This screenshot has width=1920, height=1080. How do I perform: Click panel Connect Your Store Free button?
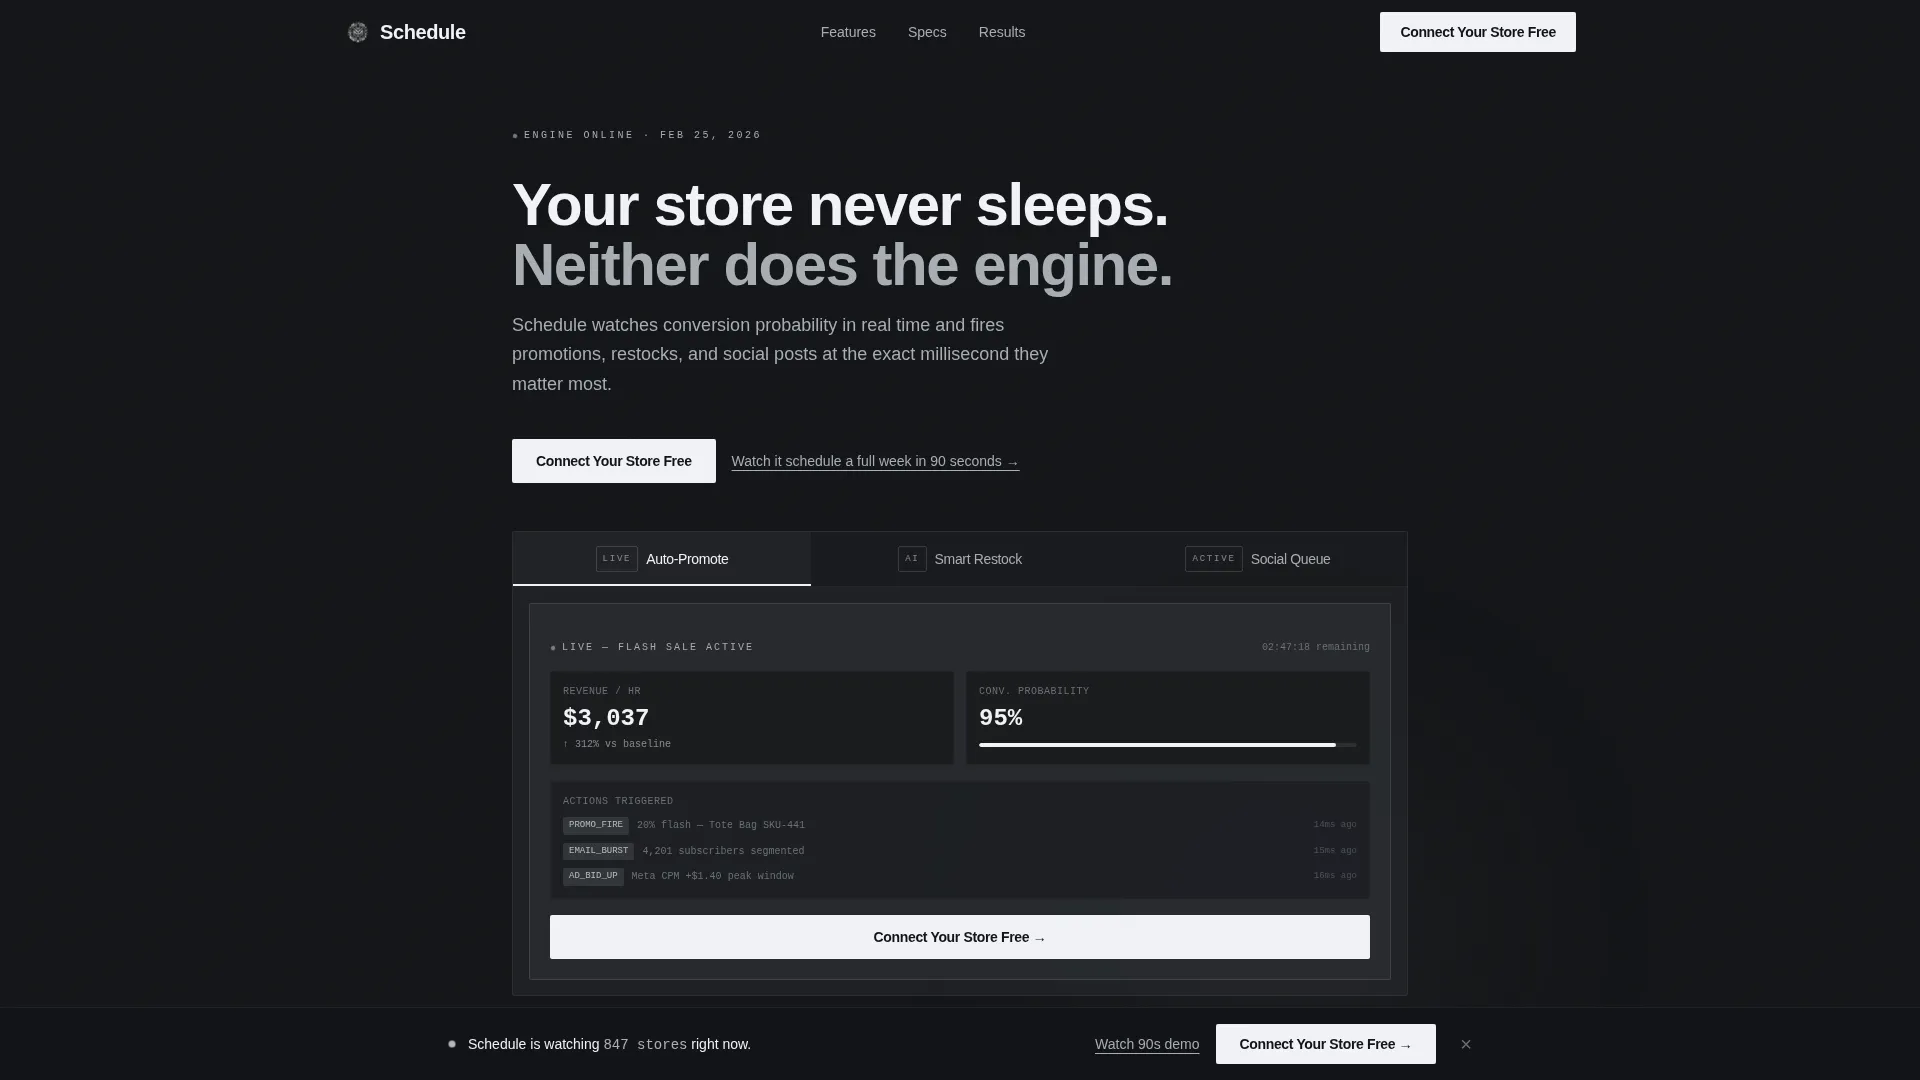pos(960,937)
